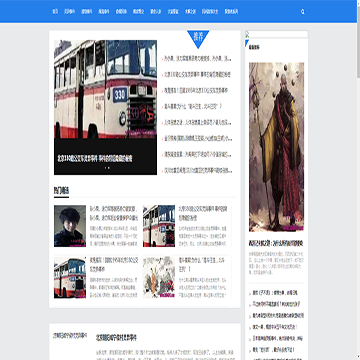Open the article title beside the man's portrait
Image resolution: width=360 pixels, height=360 pixels.
[114, 213]
